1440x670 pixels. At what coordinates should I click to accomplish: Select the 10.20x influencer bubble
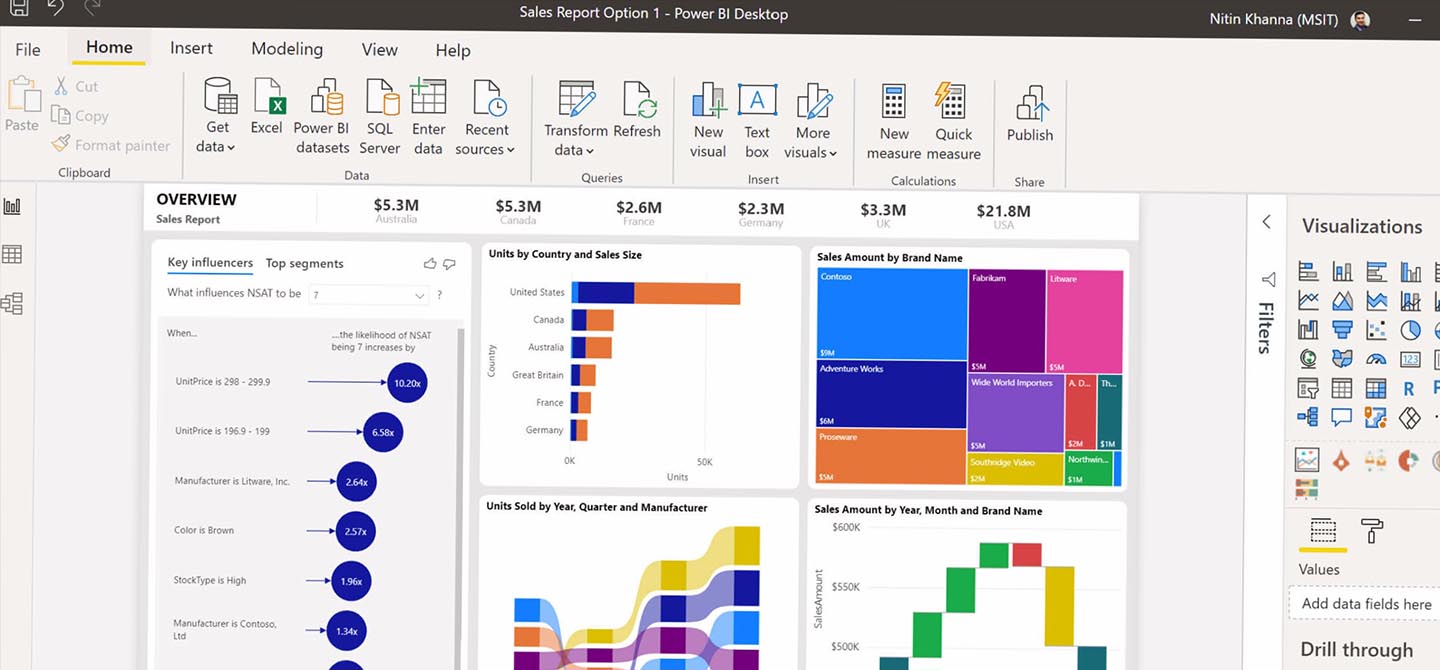click(x=407, y=382)
